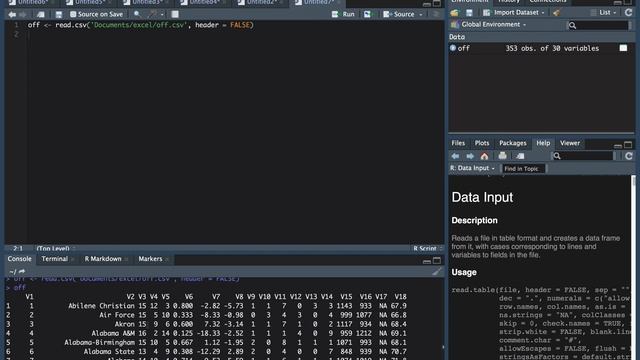Open Import Dataset dropdown

pyautogui.click(x=514, y=13)
